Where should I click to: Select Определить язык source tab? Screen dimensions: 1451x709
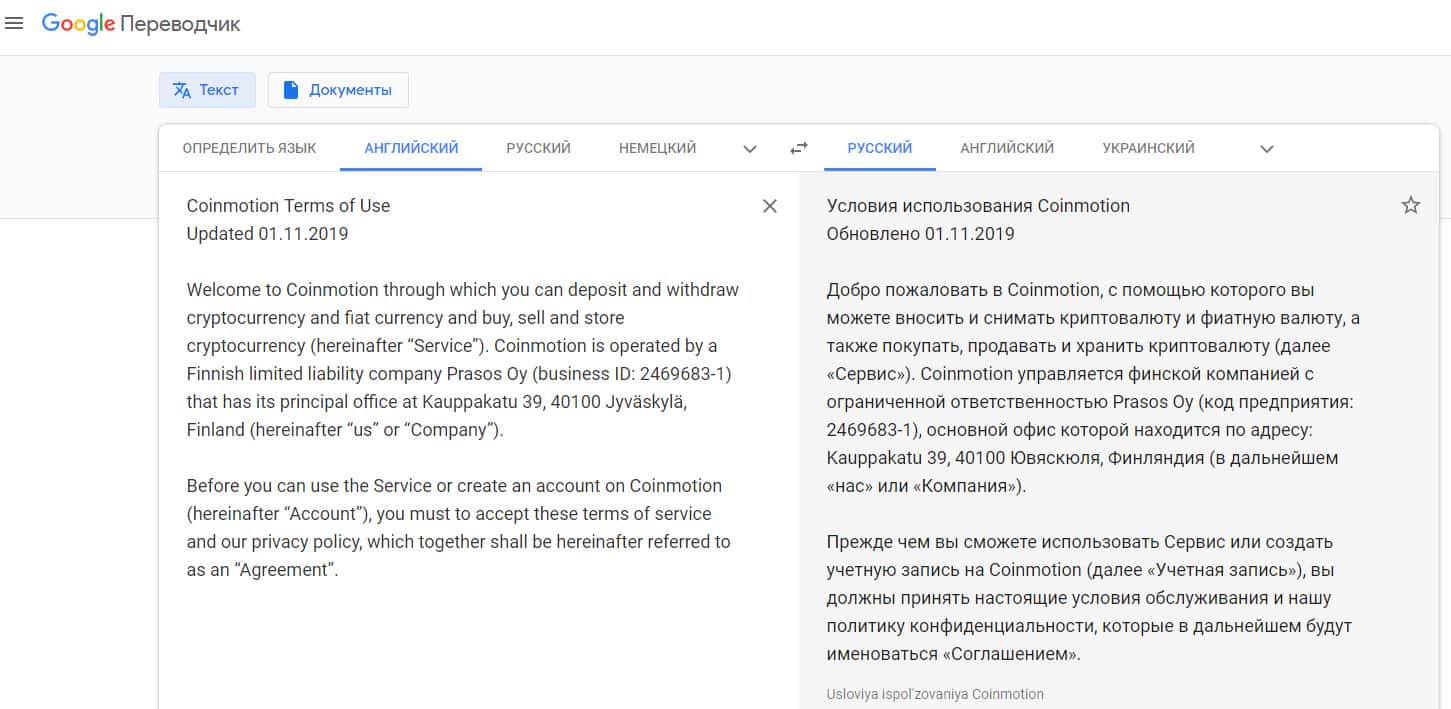(x=249, y=148)
